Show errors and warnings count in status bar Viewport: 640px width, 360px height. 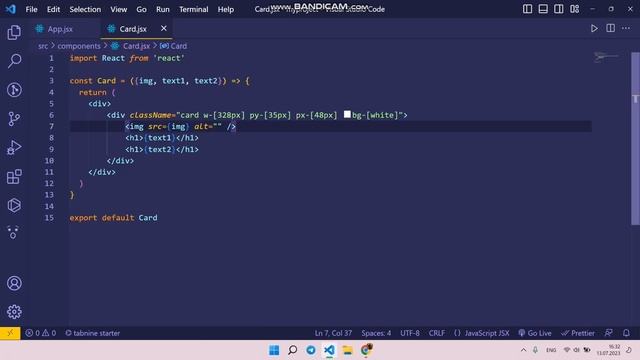point(41,333)
